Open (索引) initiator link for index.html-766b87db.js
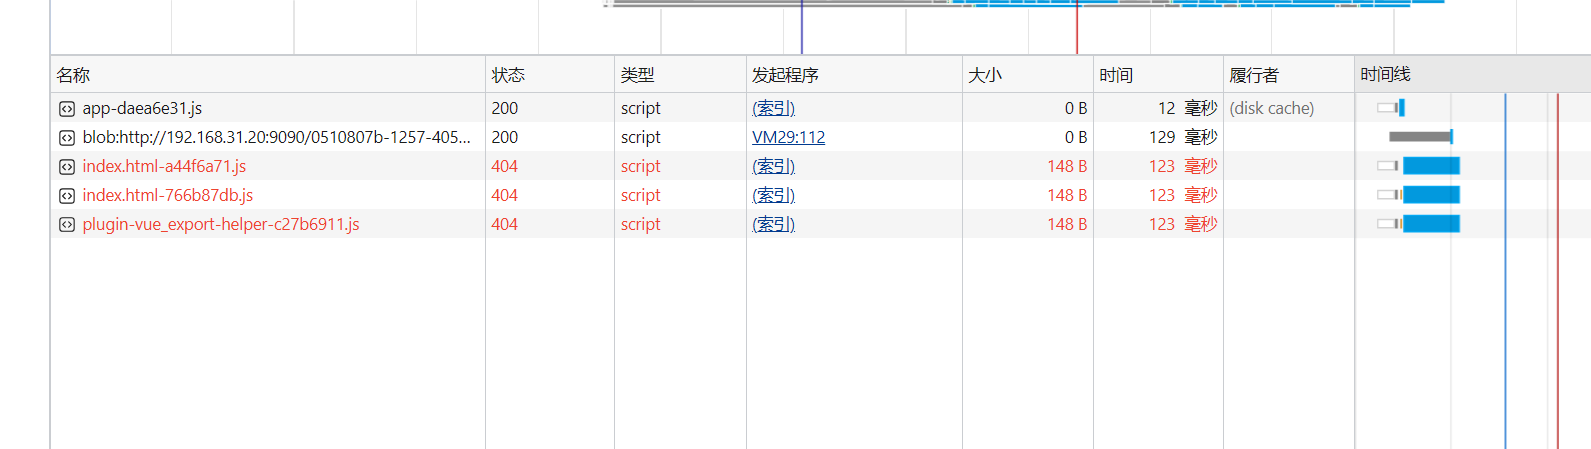The width and height of the screenshot is (1591, 449). [x=773, y=195]
